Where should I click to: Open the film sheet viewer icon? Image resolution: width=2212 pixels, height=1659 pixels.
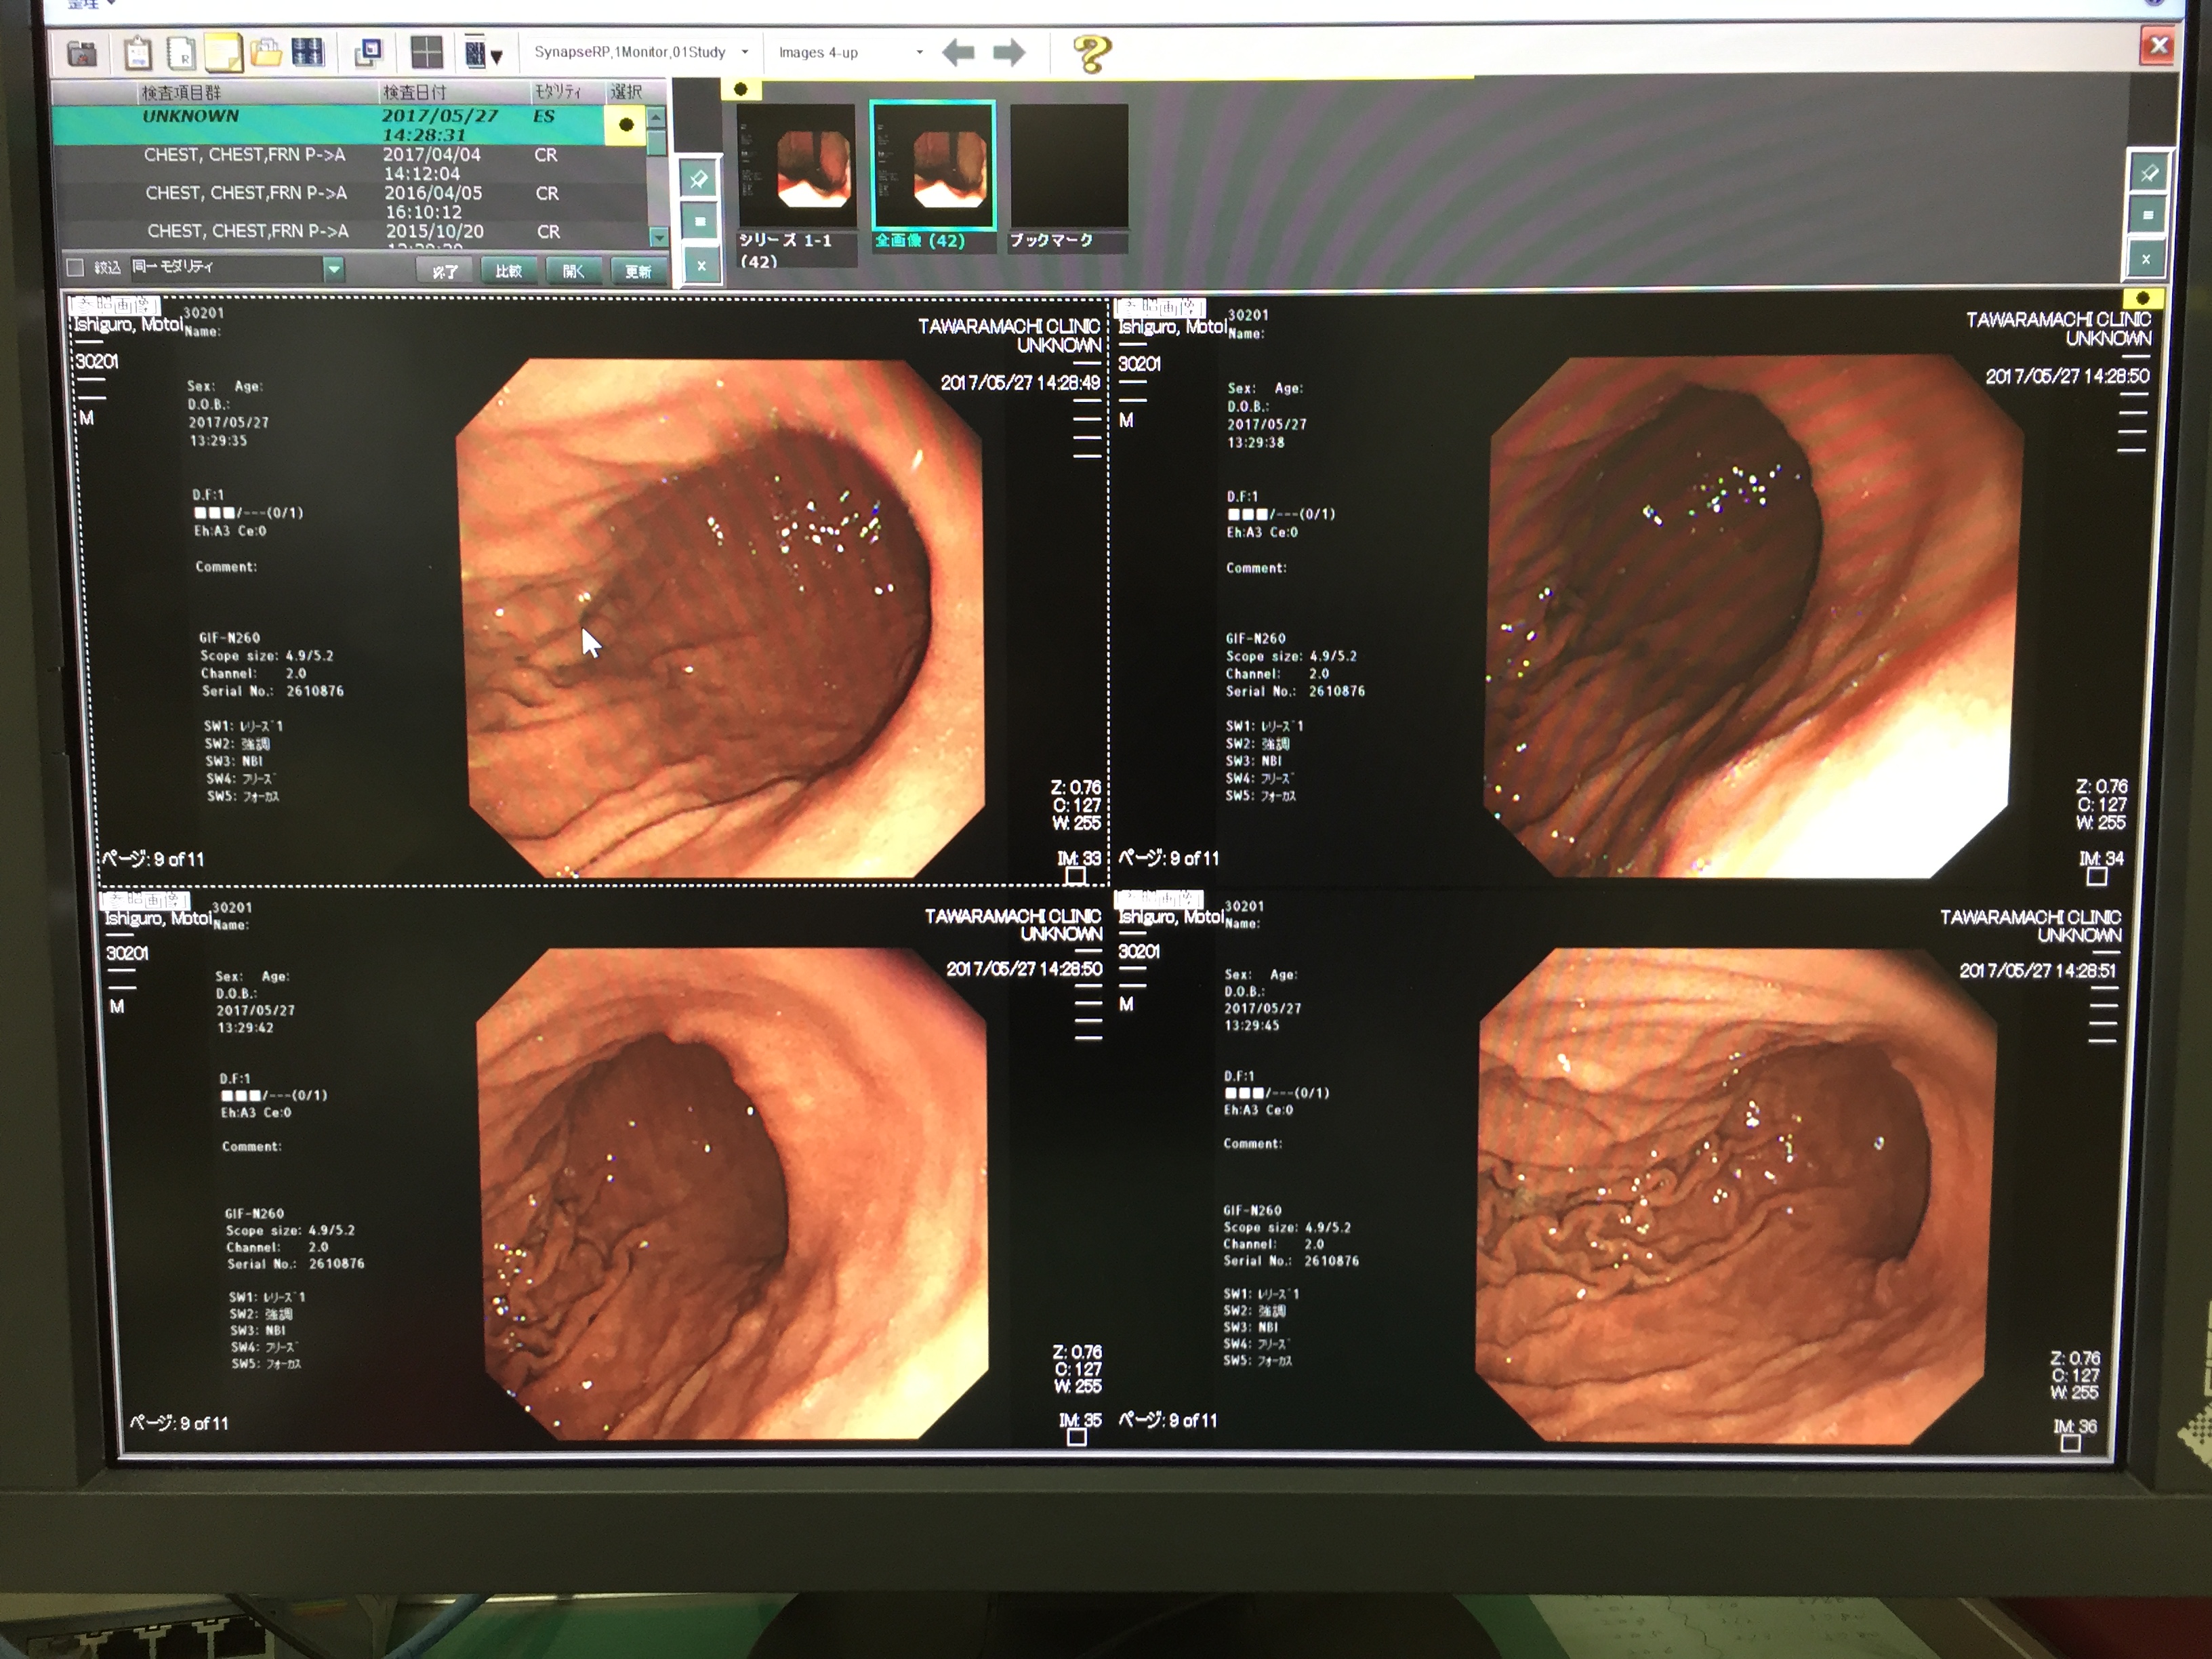coord(308,52)
